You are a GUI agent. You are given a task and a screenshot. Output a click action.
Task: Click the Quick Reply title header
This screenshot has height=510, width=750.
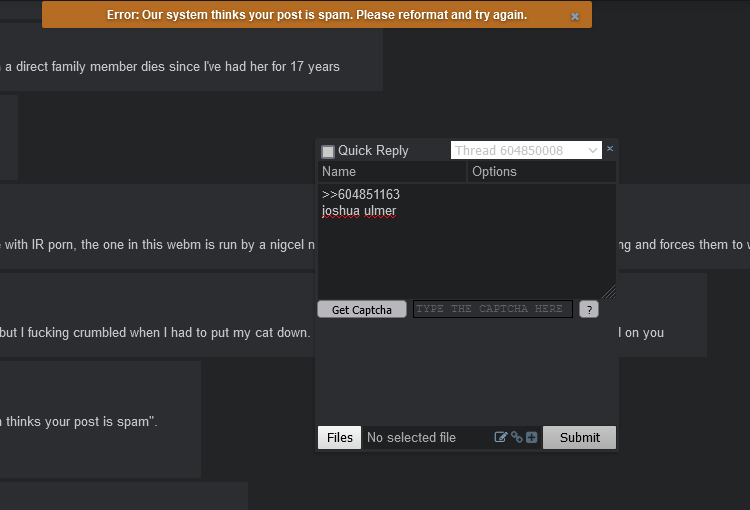(x=373, y=150)
